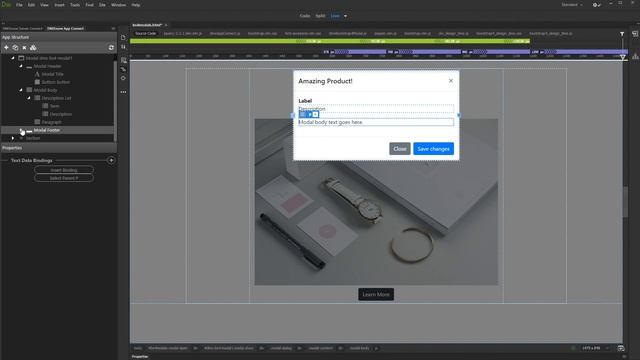Refresh the App Structure tree
The image size is (640, 360).
111,48
